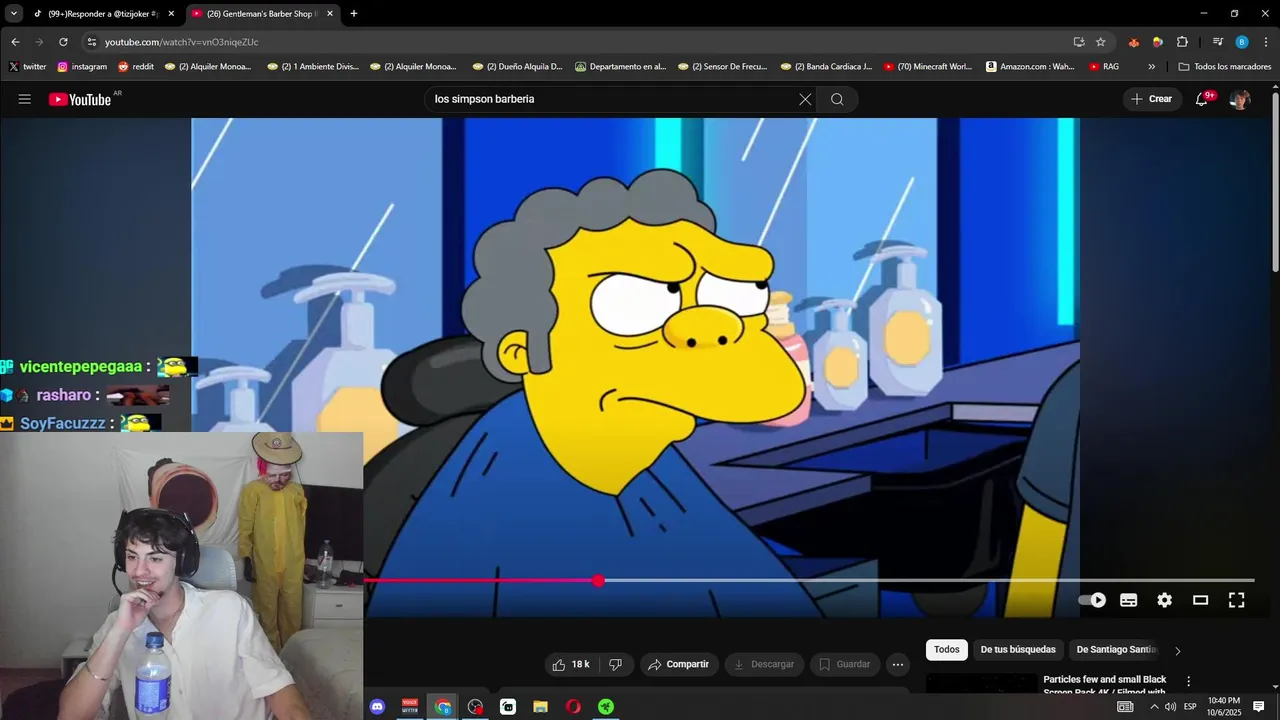
Task: Open Razer green app in taskbar
Action: point(606,707)
